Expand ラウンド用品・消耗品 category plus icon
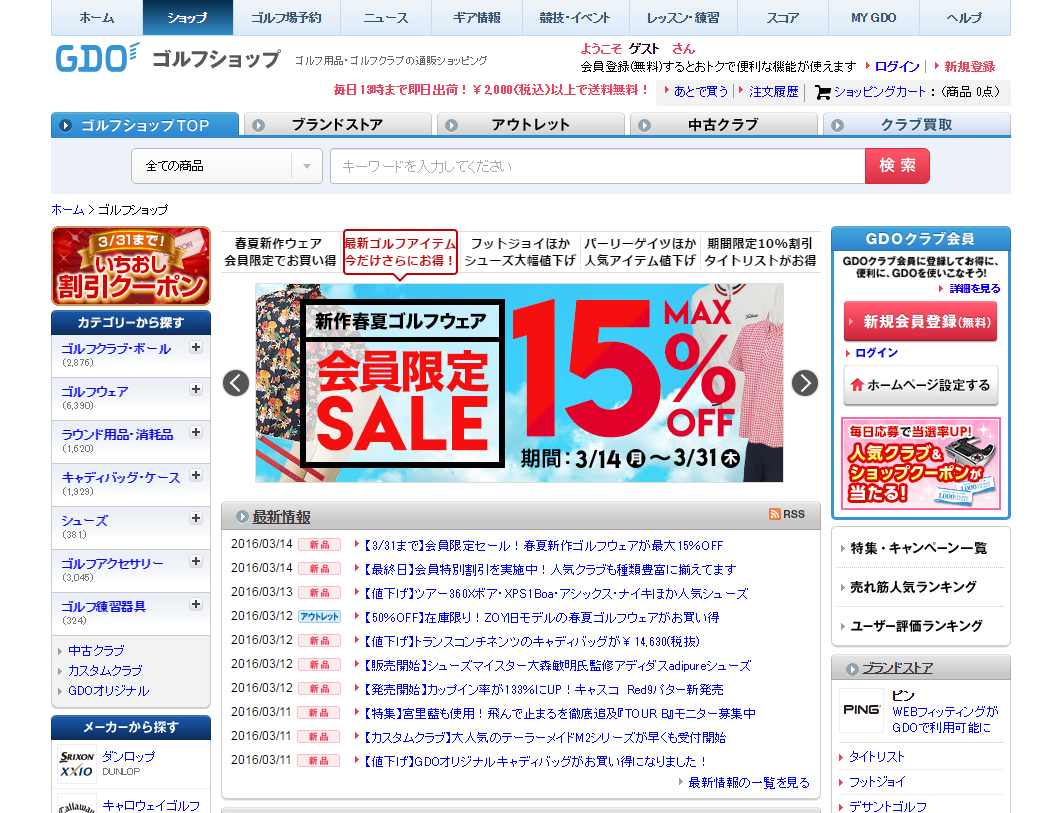Screen dimensions: 1052x813 [196, 432]
